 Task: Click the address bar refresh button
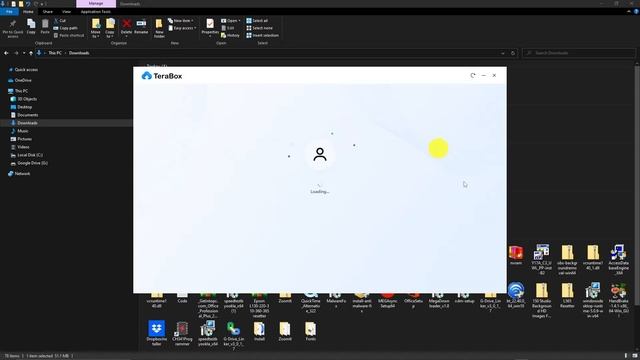[x=513, y=53]
